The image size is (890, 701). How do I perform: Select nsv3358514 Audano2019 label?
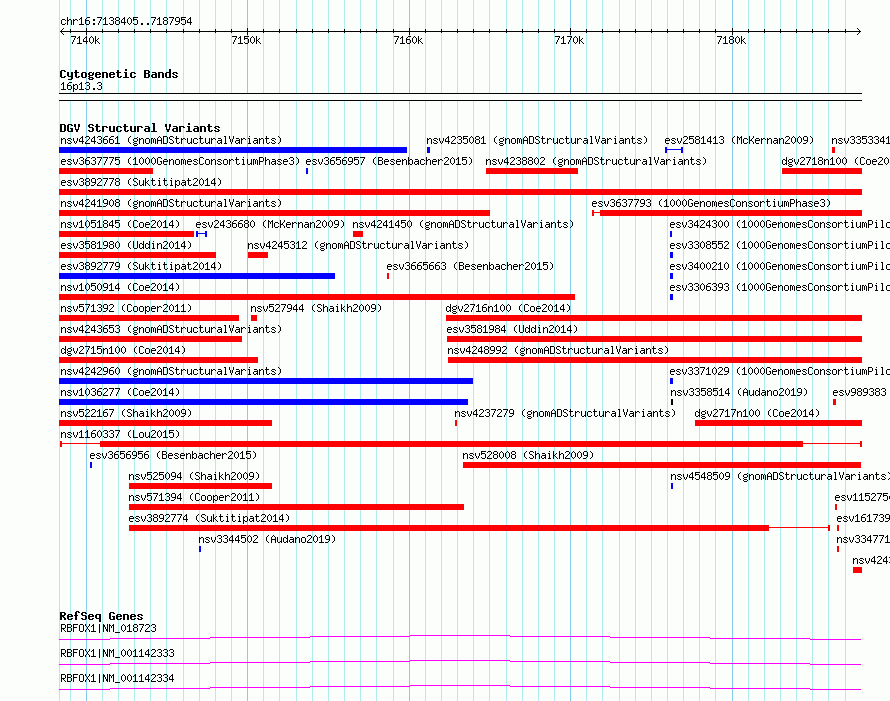point(739,392)
